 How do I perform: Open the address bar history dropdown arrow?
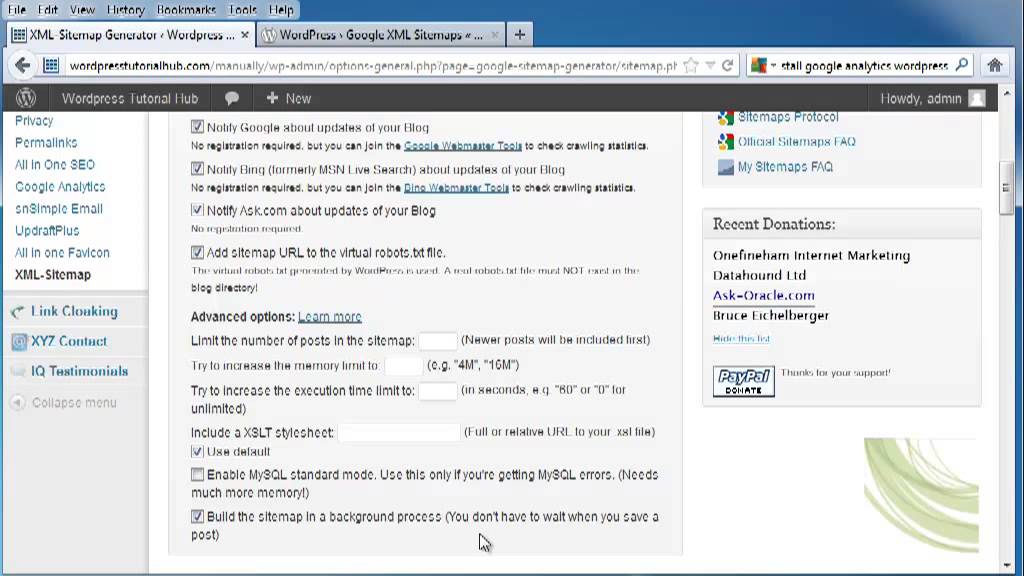click(x=710, y=65)
